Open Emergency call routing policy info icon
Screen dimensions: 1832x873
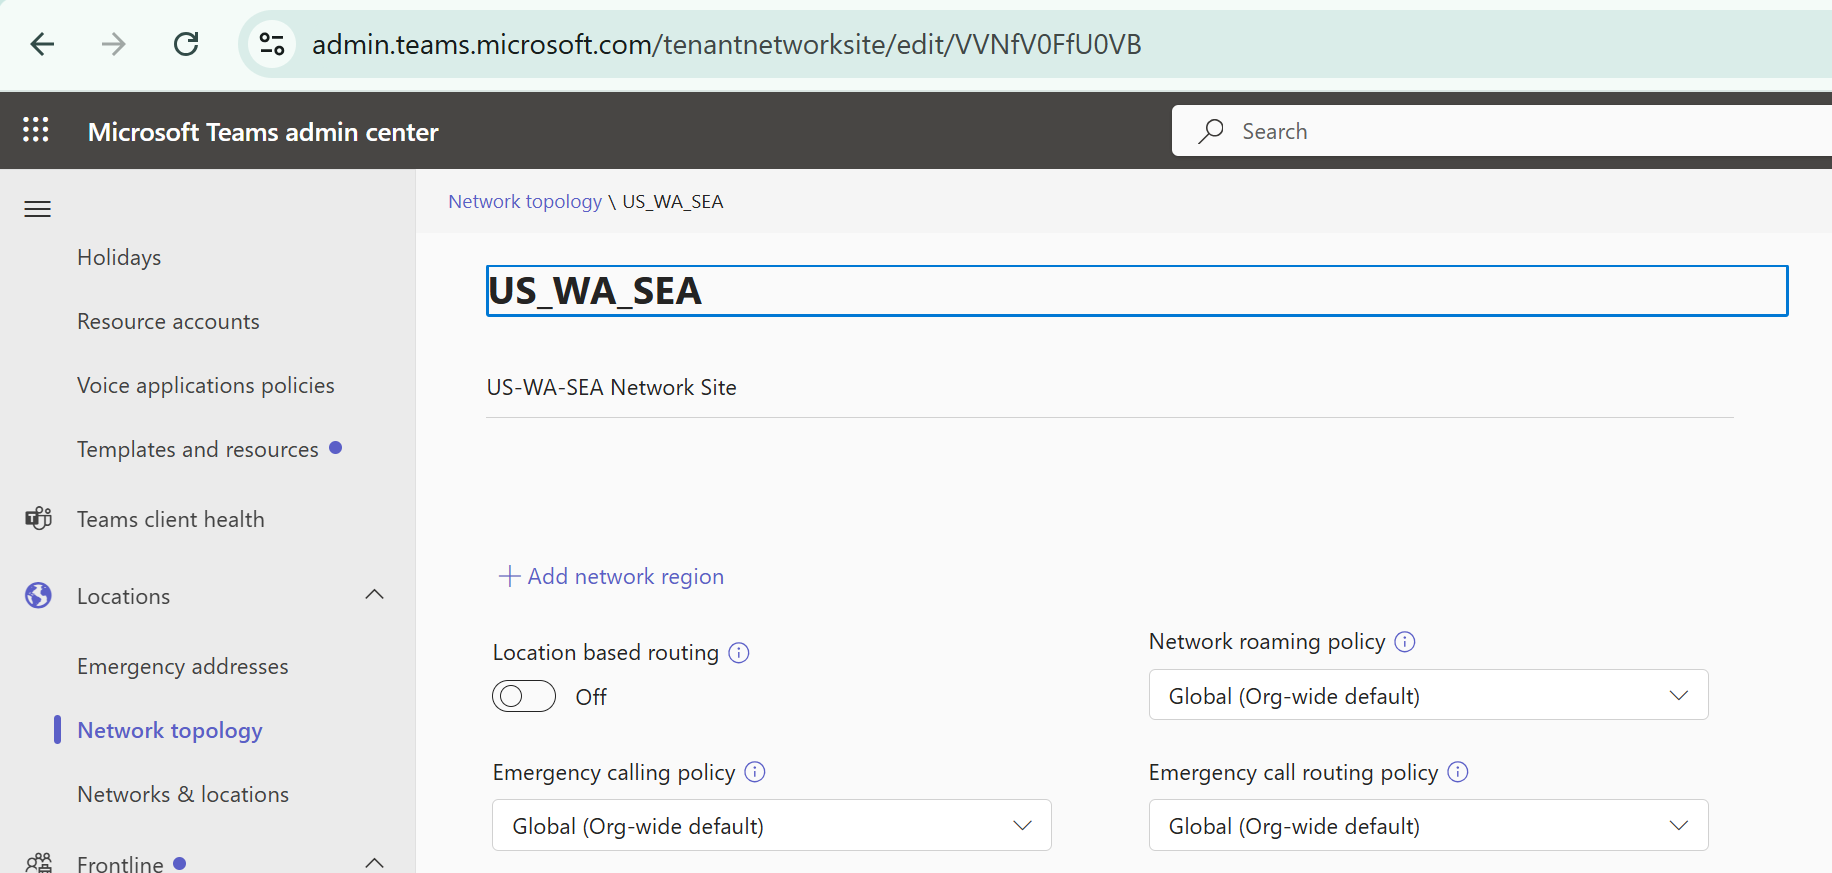pos(1458,772)
